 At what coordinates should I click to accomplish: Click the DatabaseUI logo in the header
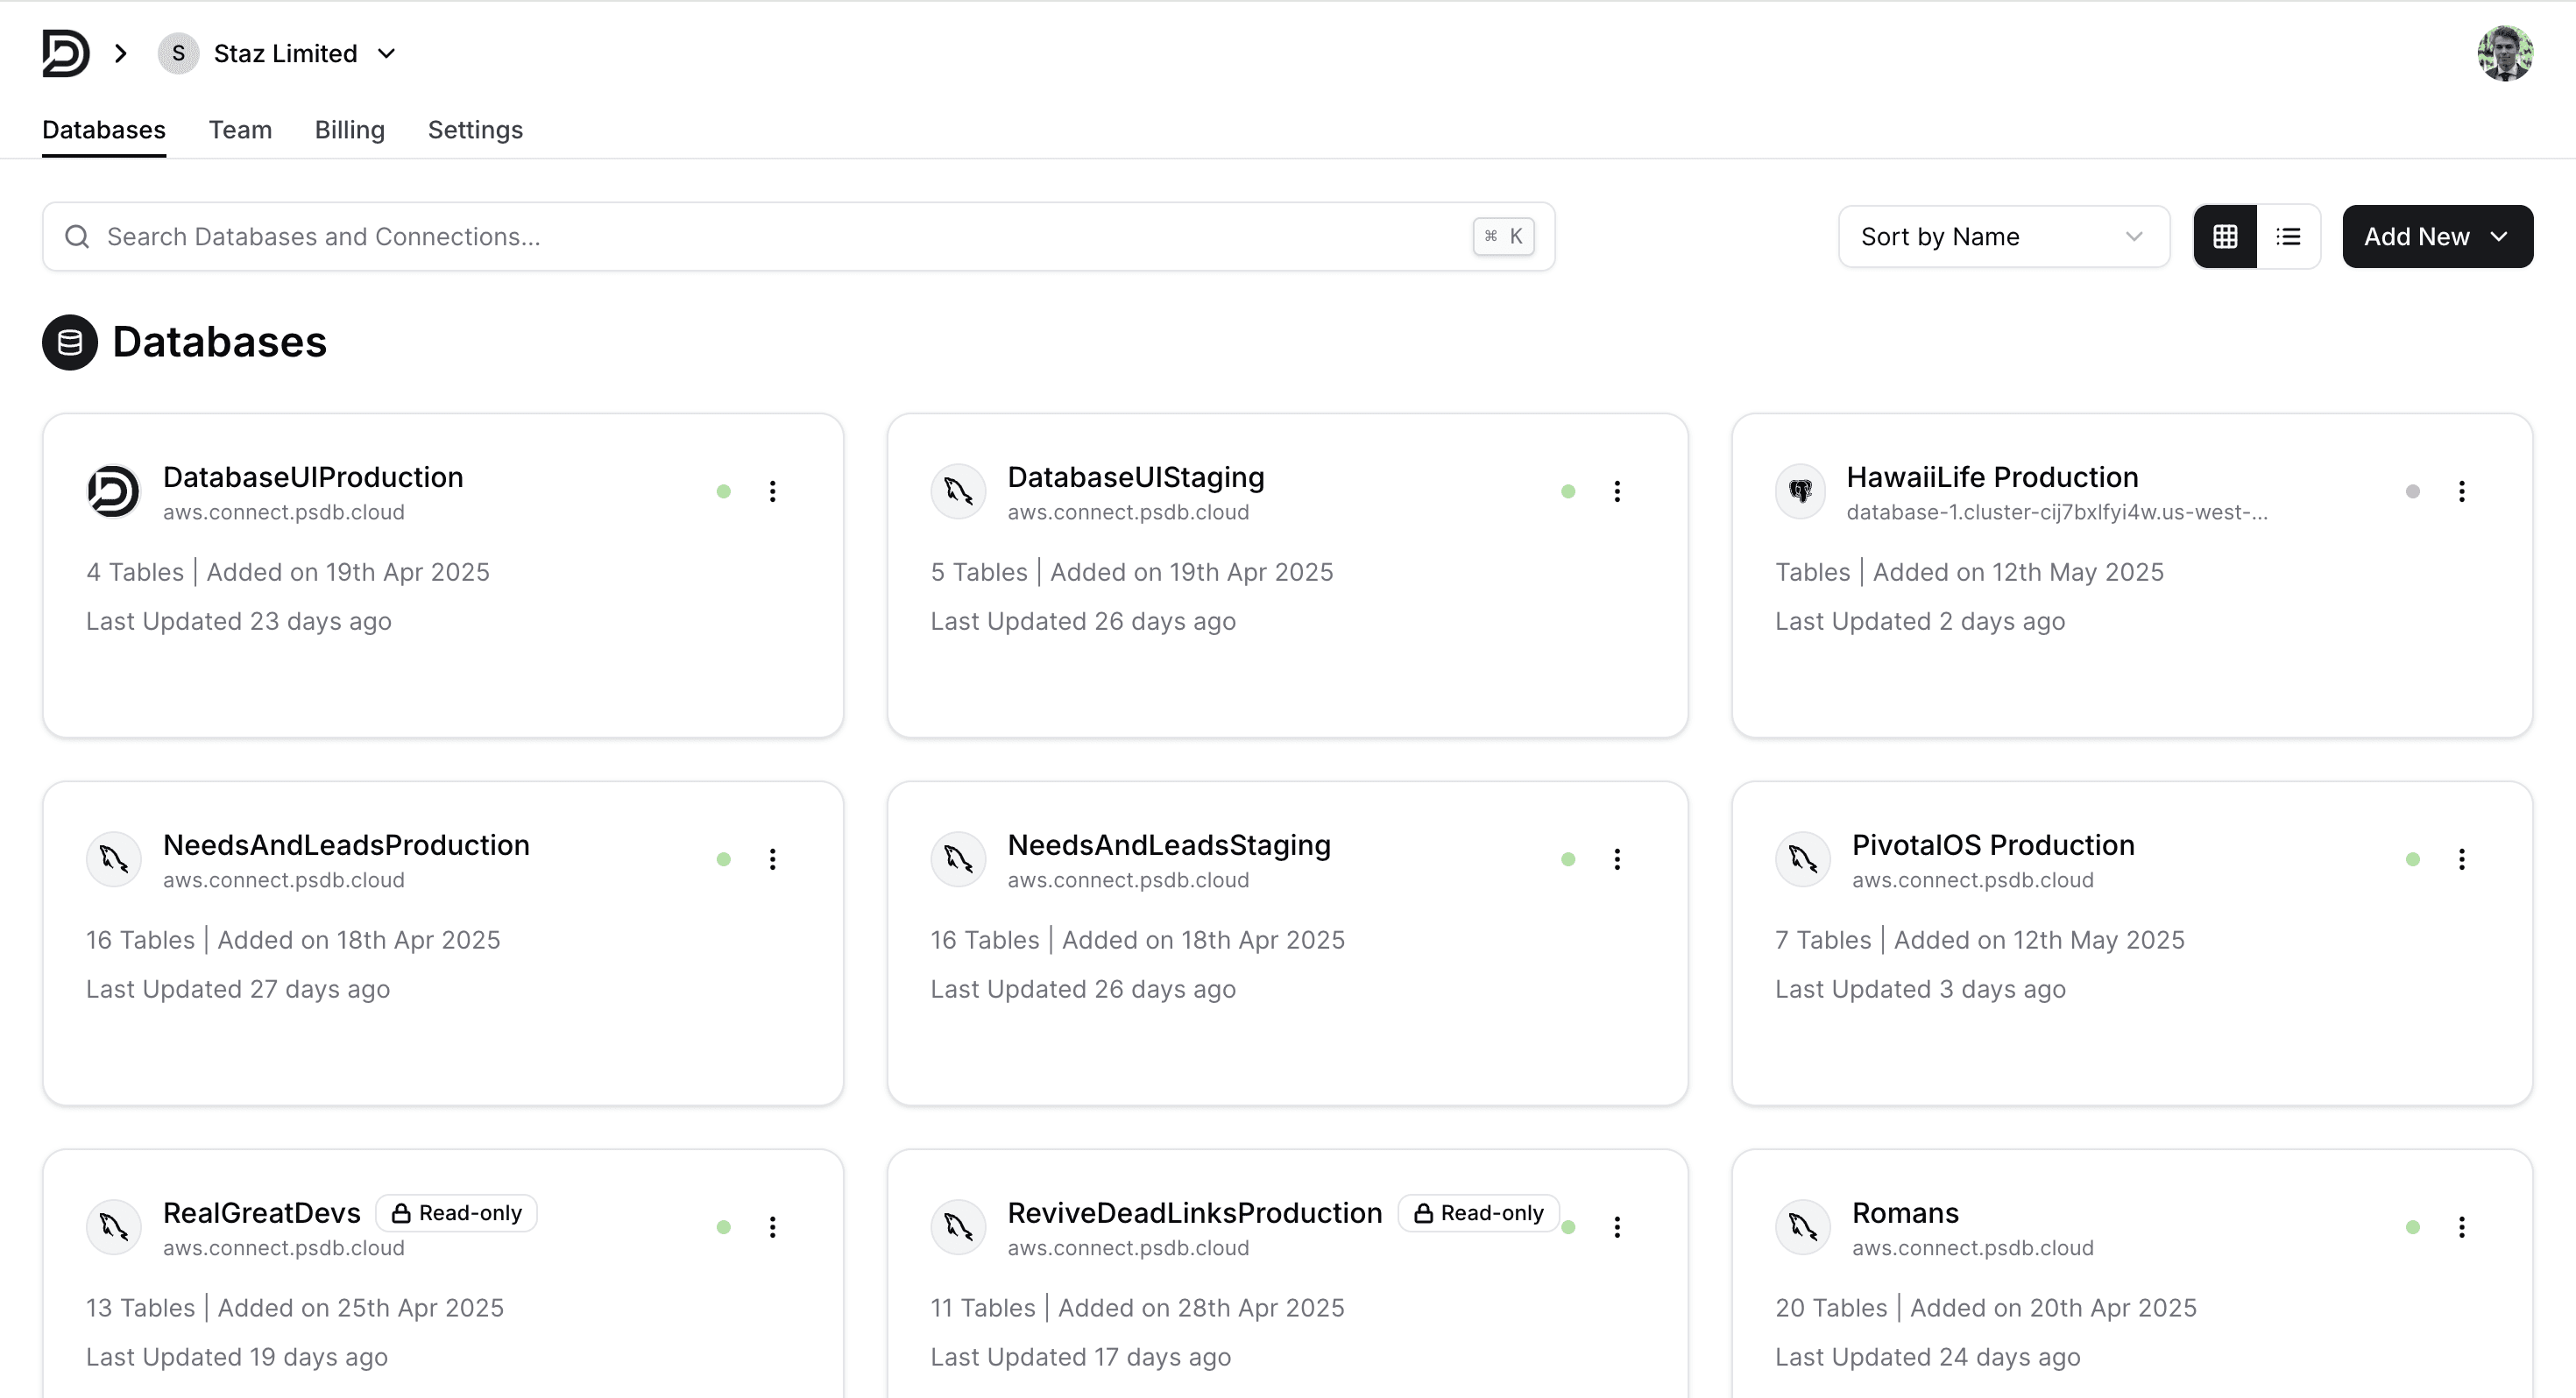[x=66, y=53]
